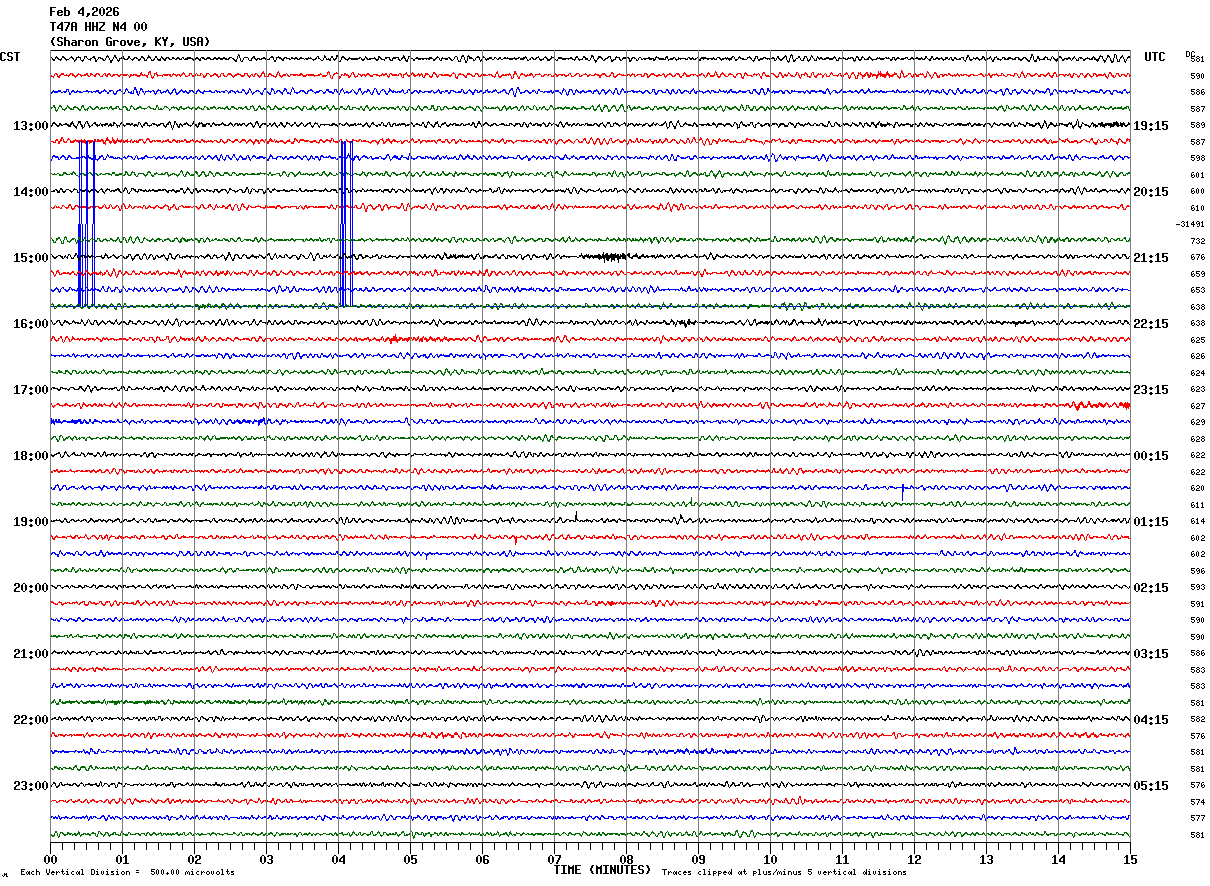
Task: Click the minute 05 axis tick label
Action: [x=410, y=859]
